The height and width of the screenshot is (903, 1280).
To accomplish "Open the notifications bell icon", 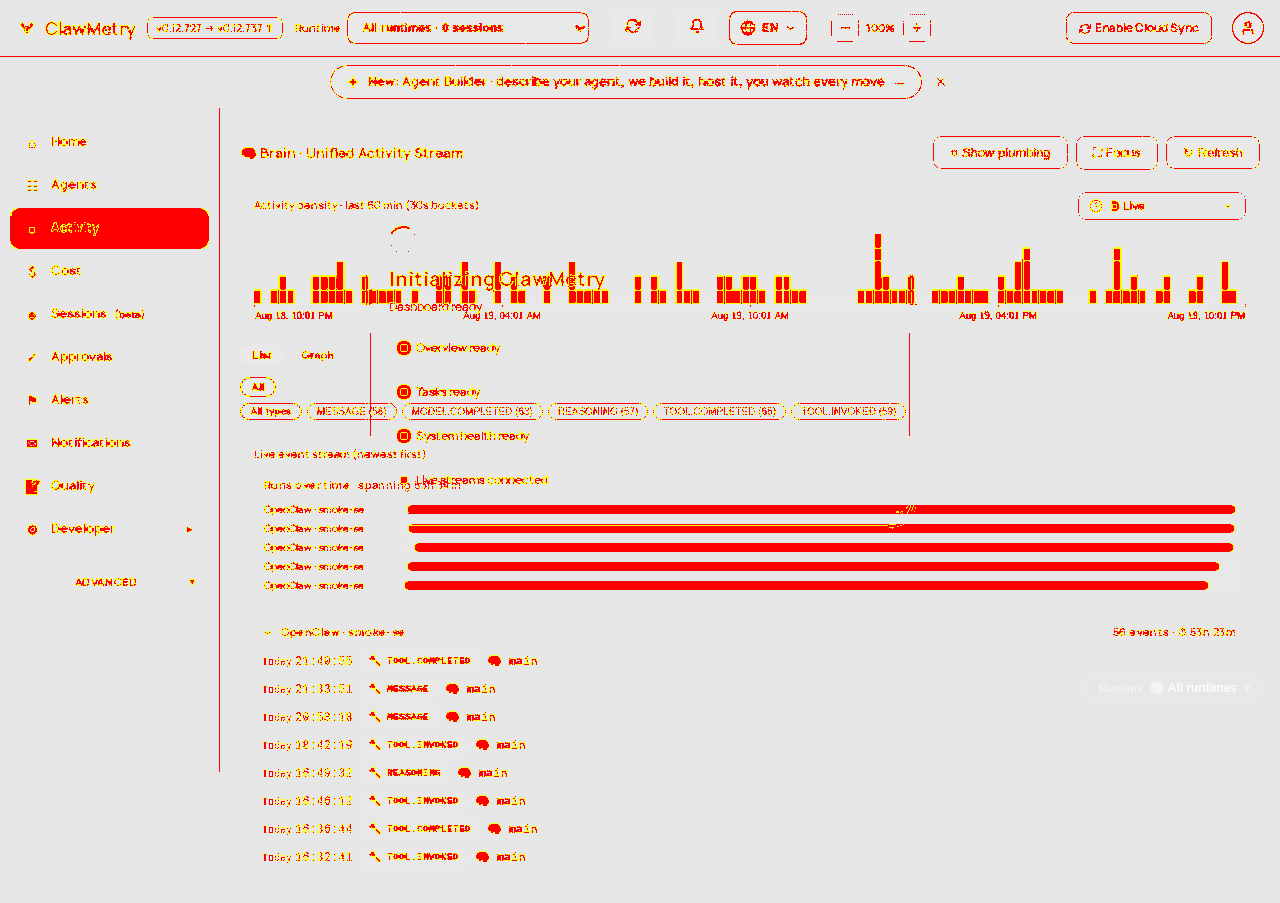I will 697,27.
